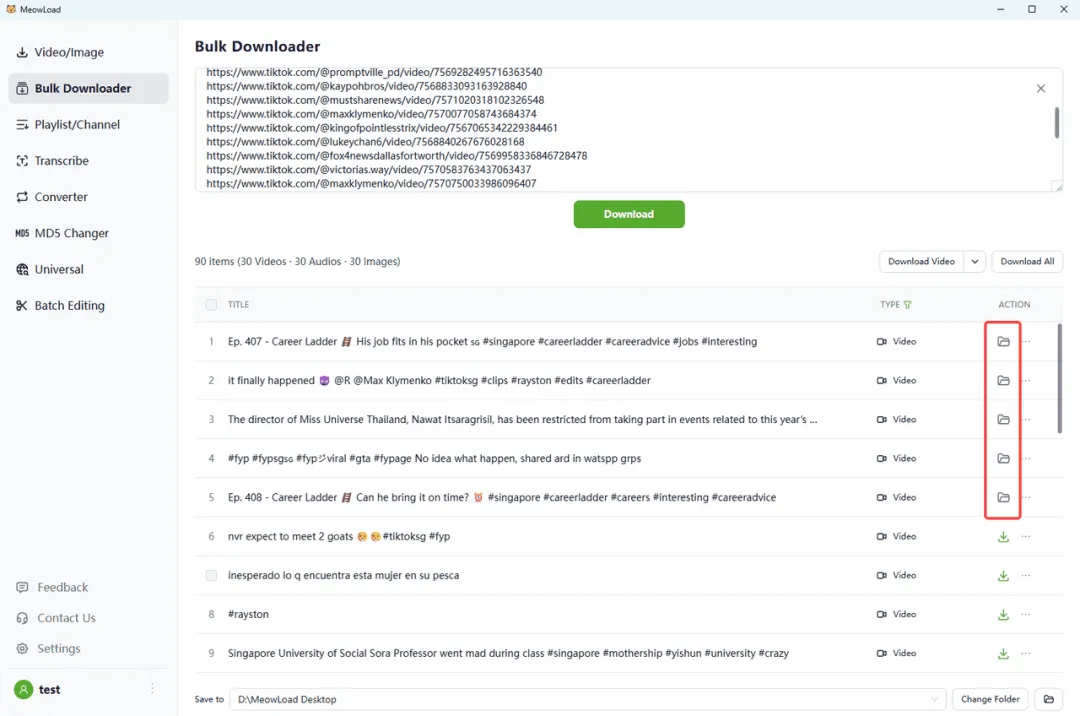This screenshot has height=716, width=1080.
Task: Open more options for Singapore University row
Action: [1026, 653]
